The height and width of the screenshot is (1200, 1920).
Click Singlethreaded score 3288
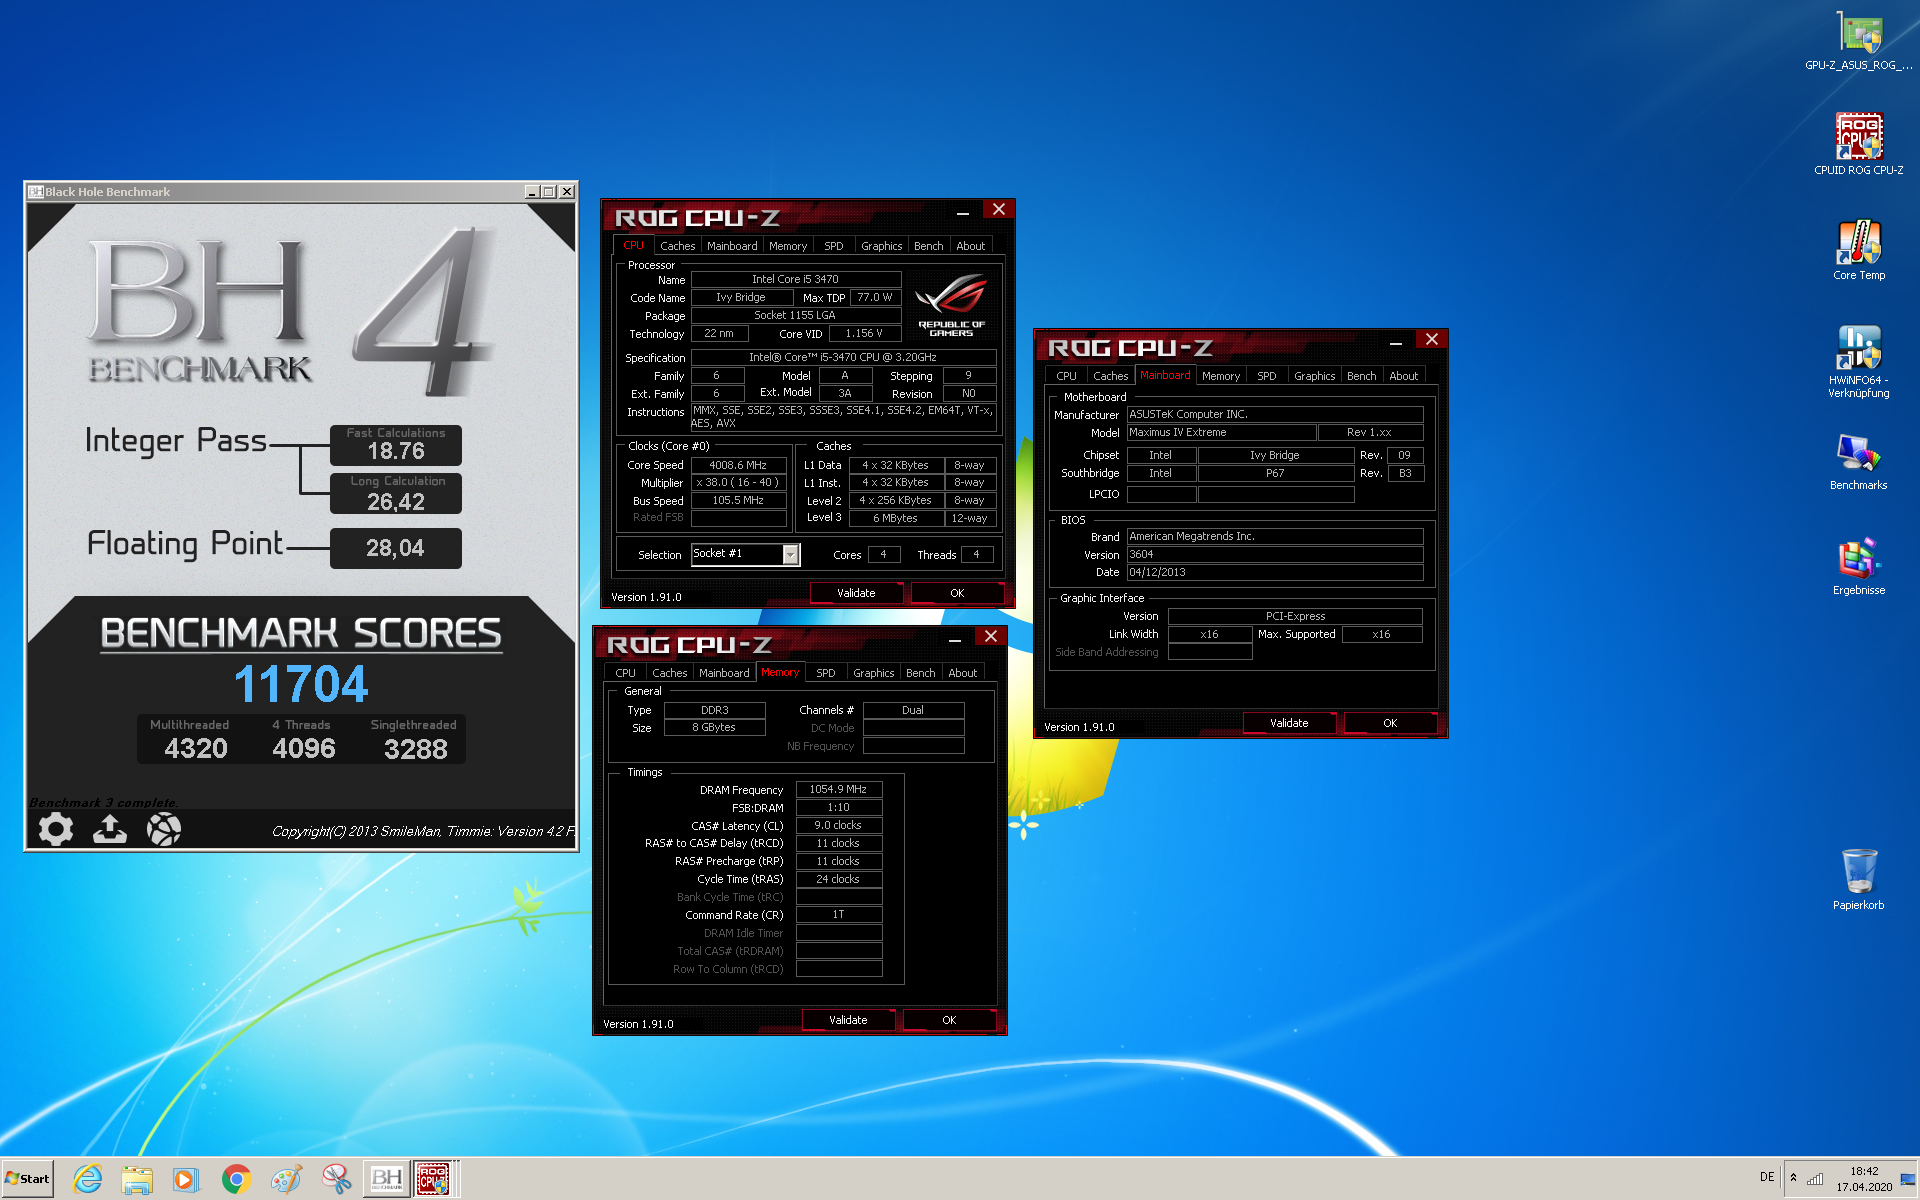click(x=415, y=748)
